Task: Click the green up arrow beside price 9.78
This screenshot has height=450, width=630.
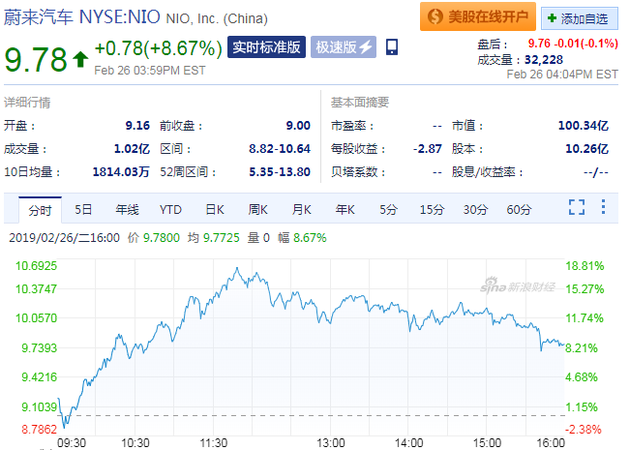Action: point(80,59)
